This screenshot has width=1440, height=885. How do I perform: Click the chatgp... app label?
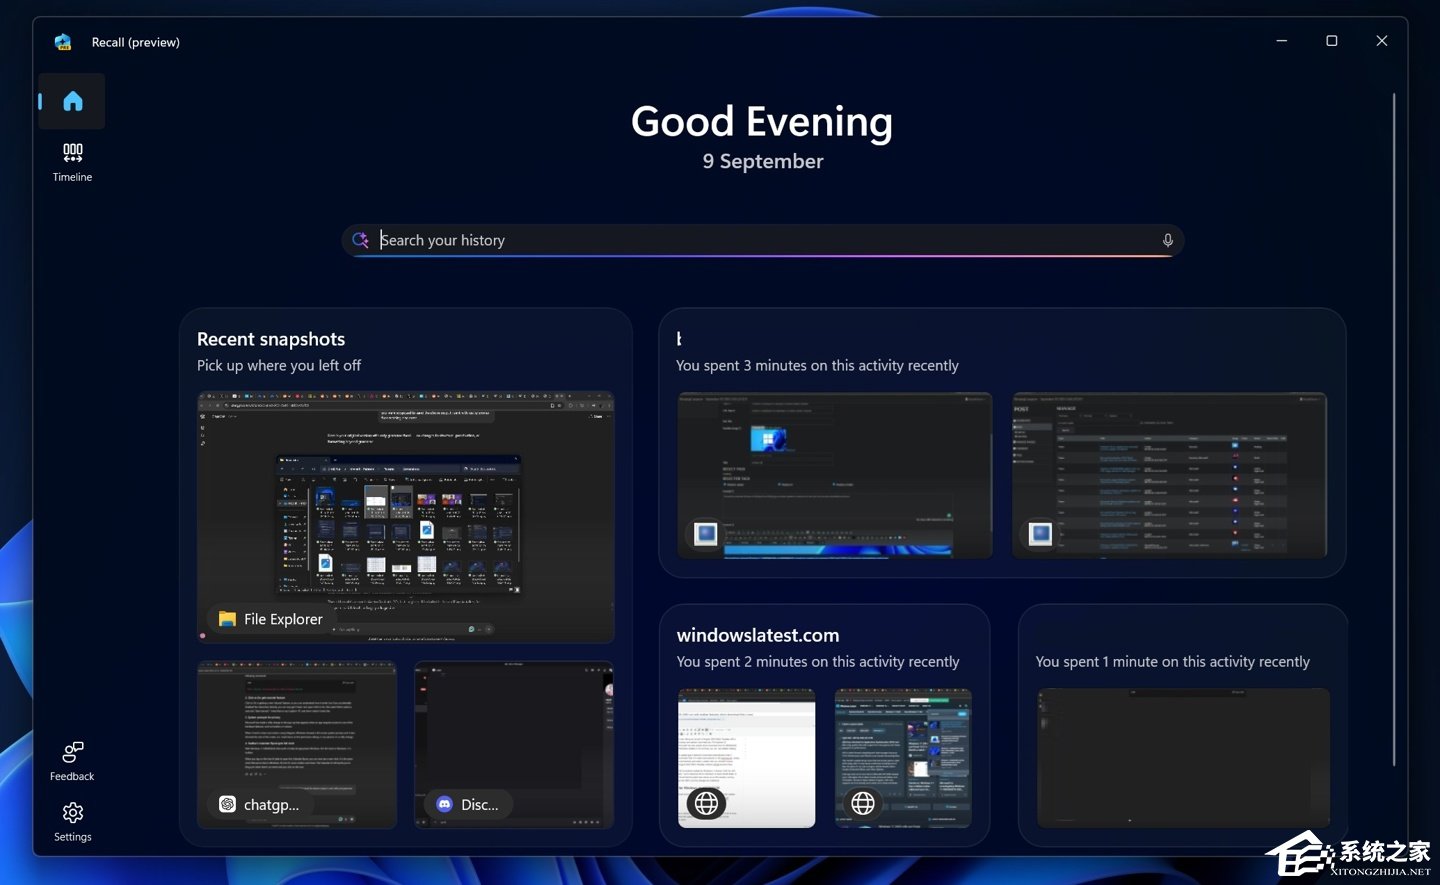(x=259, y=804)
